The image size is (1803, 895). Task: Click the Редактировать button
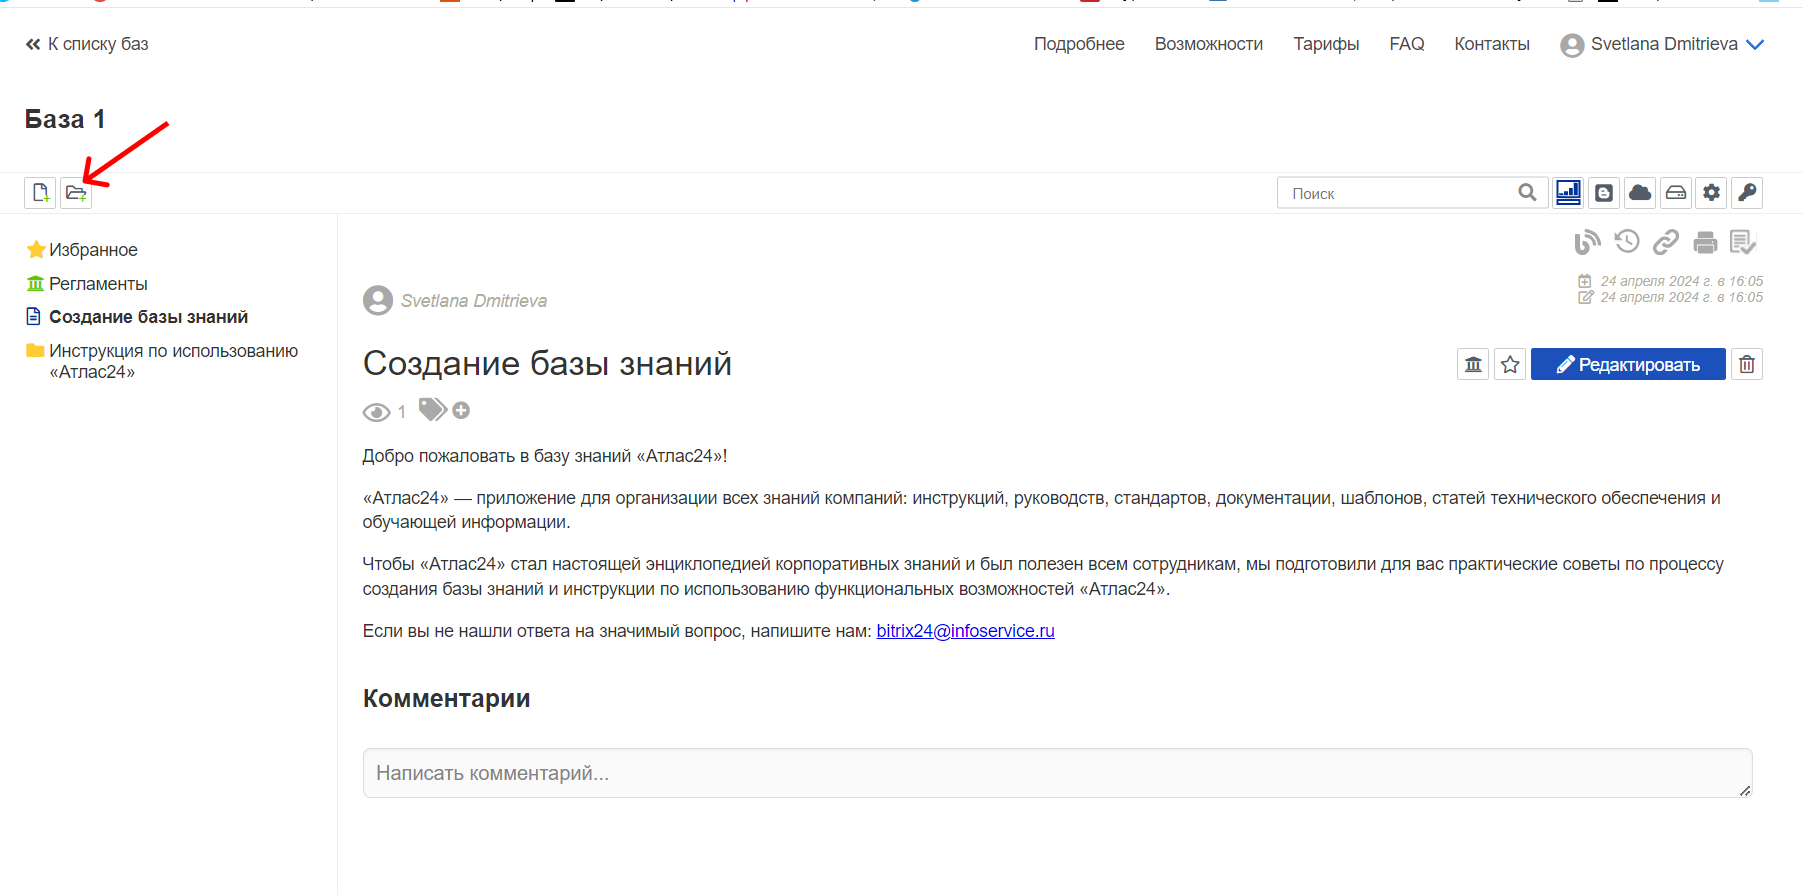[1628, 364]
